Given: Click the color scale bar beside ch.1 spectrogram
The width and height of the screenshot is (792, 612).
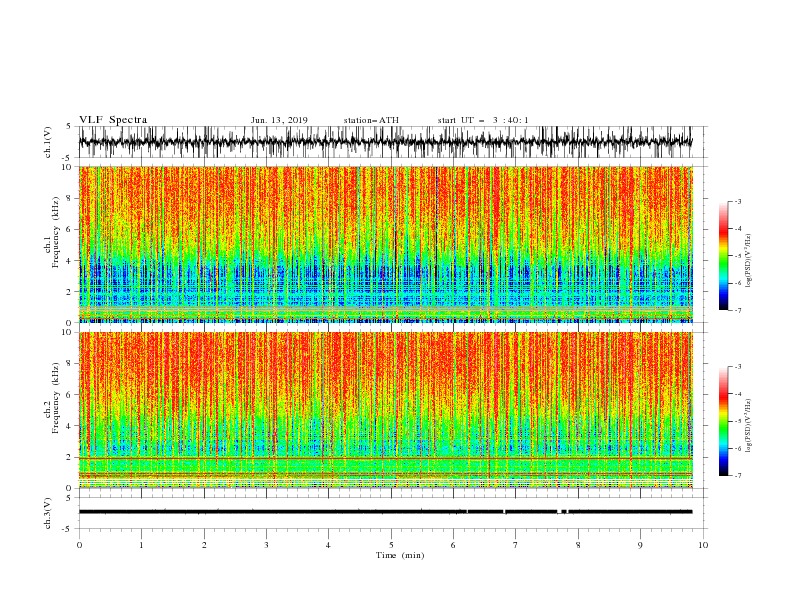Looking at the screenshot, I should point(723,256).
